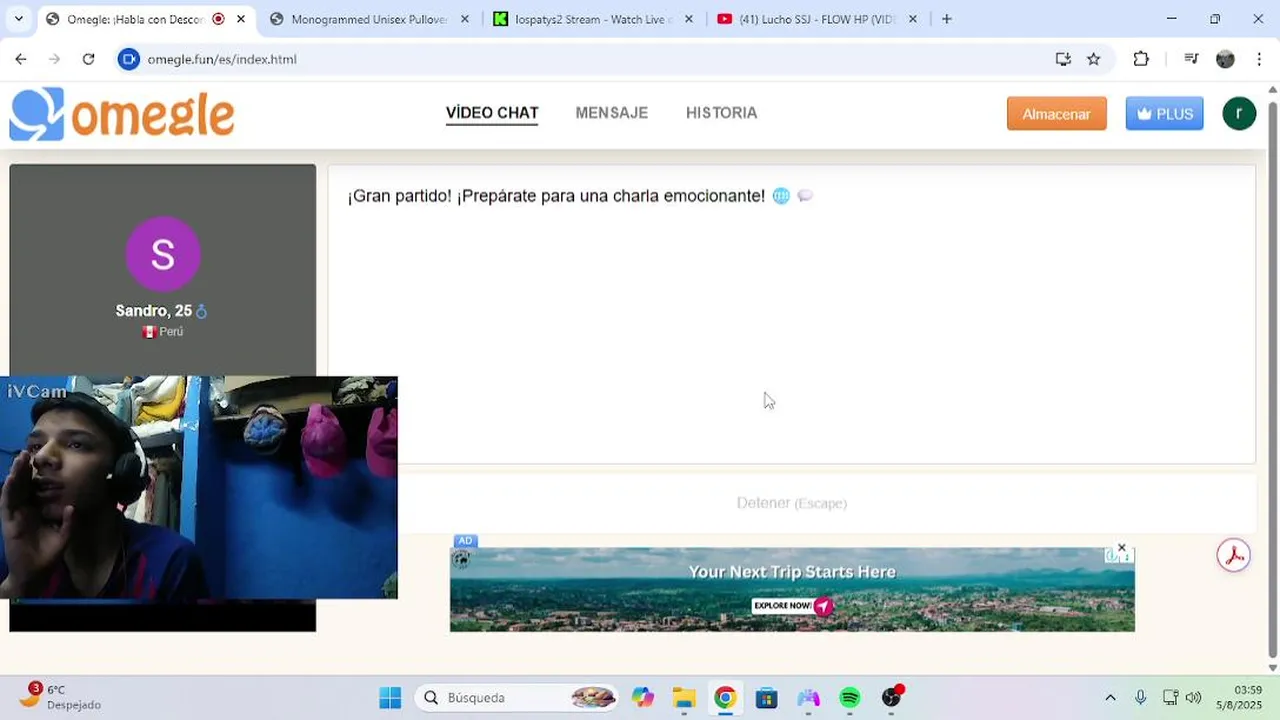Viewport: 1280px width, 720px height.
Task: Click the page vertical scrollbar
Action: tap(1272, 380)
